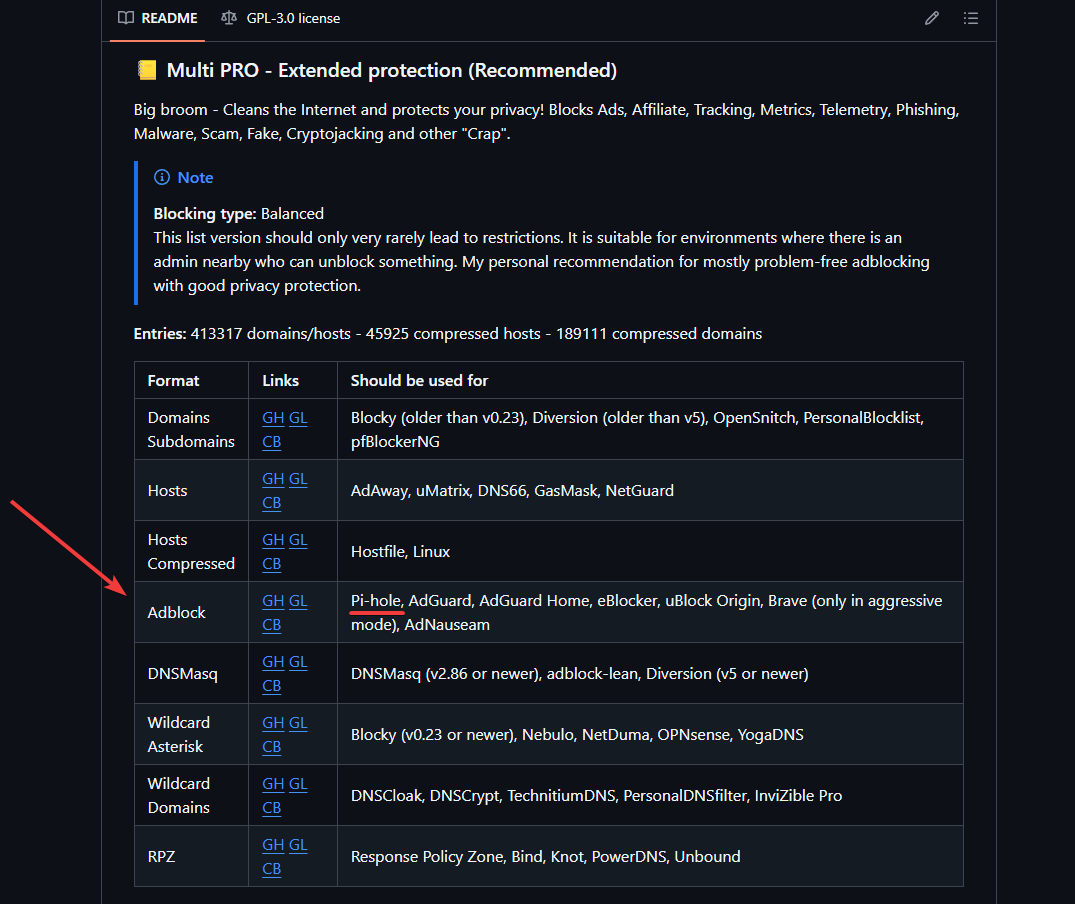Click the info icon next to Note
Screen dimensions: 1075x904
[162, 177]
